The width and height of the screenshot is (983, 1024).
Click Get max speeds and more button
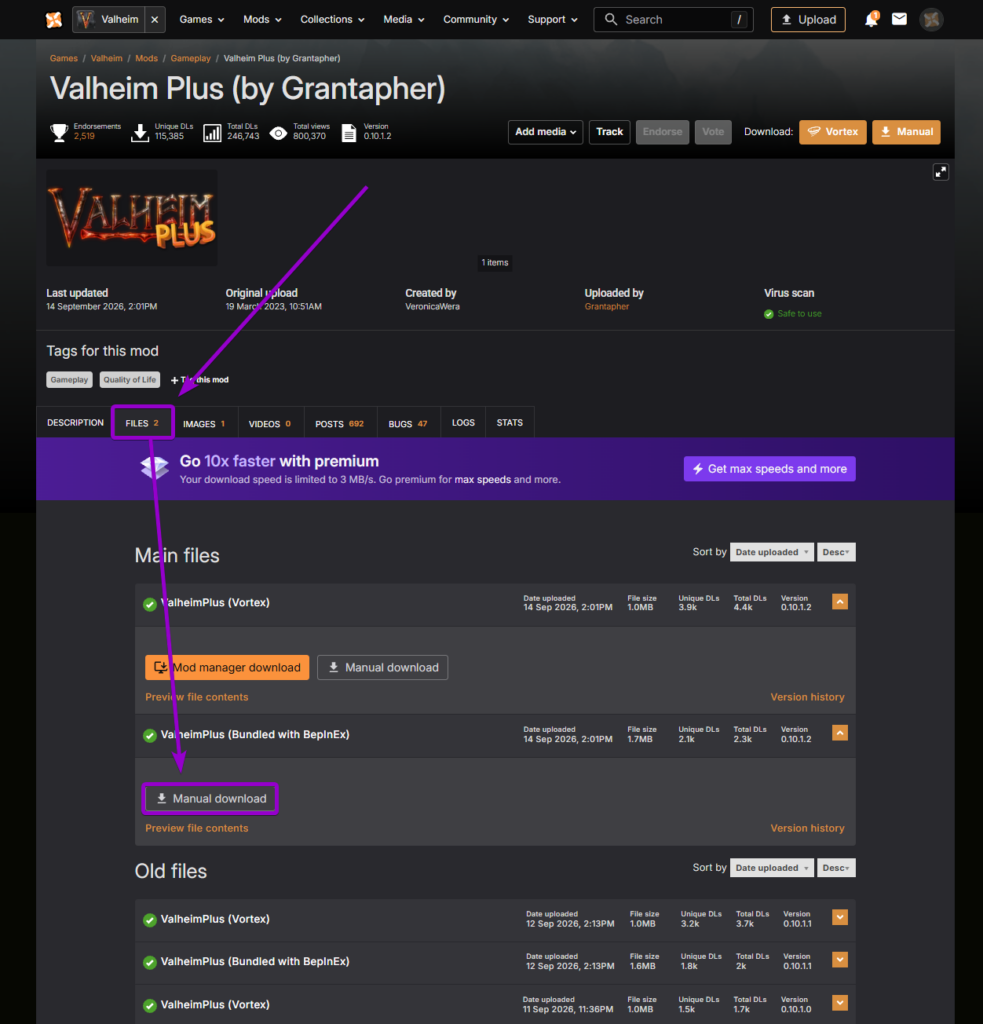click(x=769, y=469)
